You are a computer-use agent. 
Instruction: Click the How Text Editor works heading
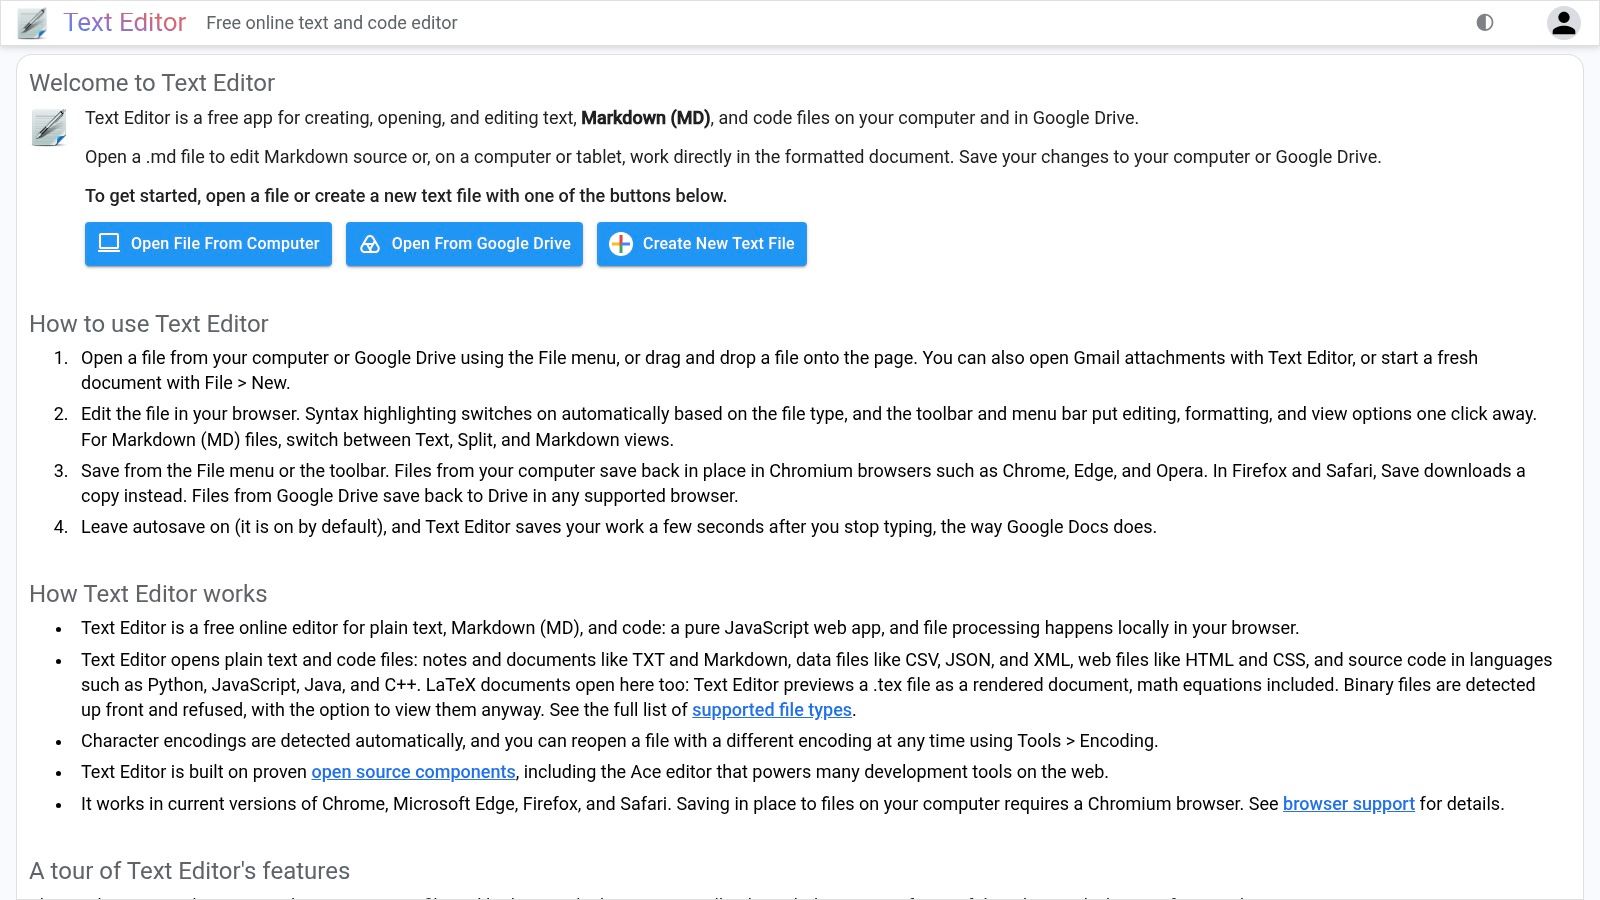click(148, 594)
